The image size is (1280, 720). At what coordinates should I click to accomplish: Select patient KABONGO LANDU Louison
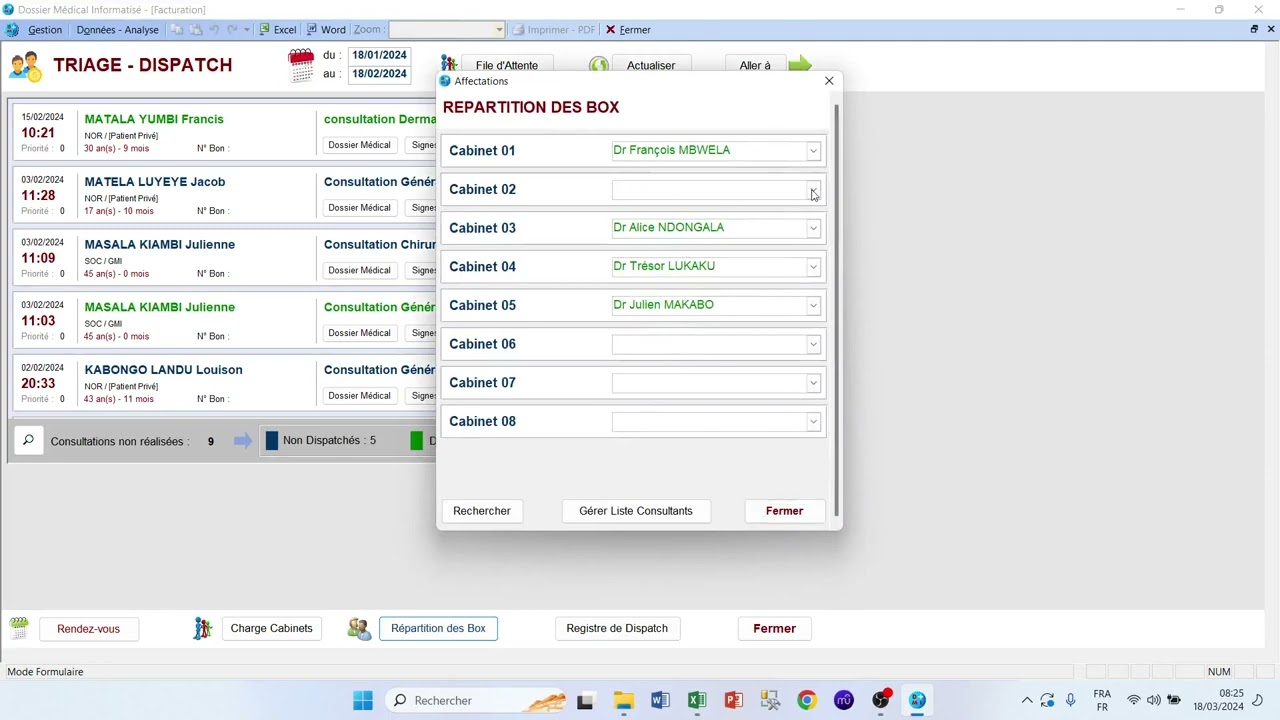tap(163, 370)
